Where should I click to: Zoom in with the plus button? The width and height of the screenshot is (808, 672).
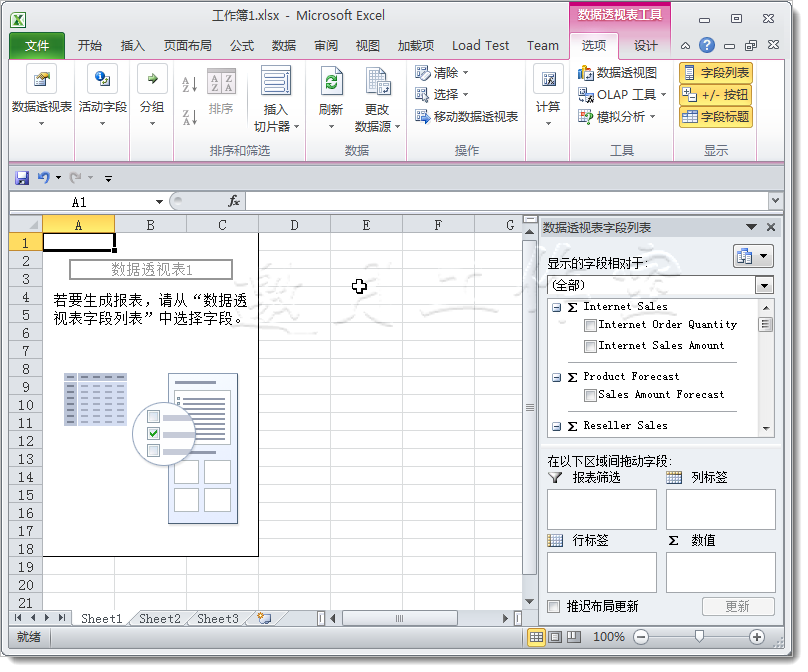[756, 637]
